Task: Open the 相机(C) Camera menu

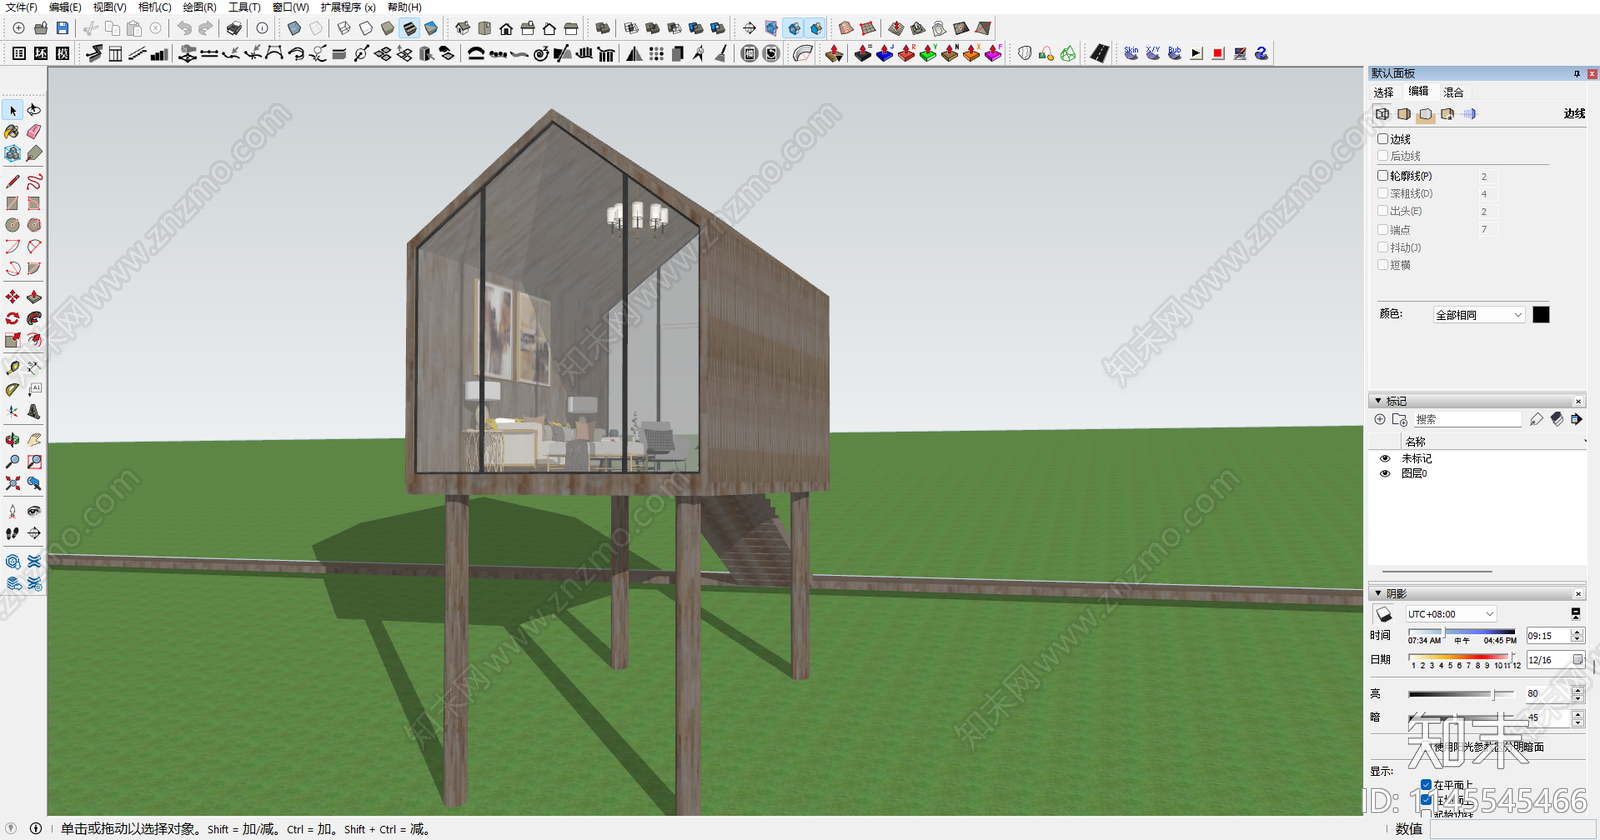Action: point(154,7)
